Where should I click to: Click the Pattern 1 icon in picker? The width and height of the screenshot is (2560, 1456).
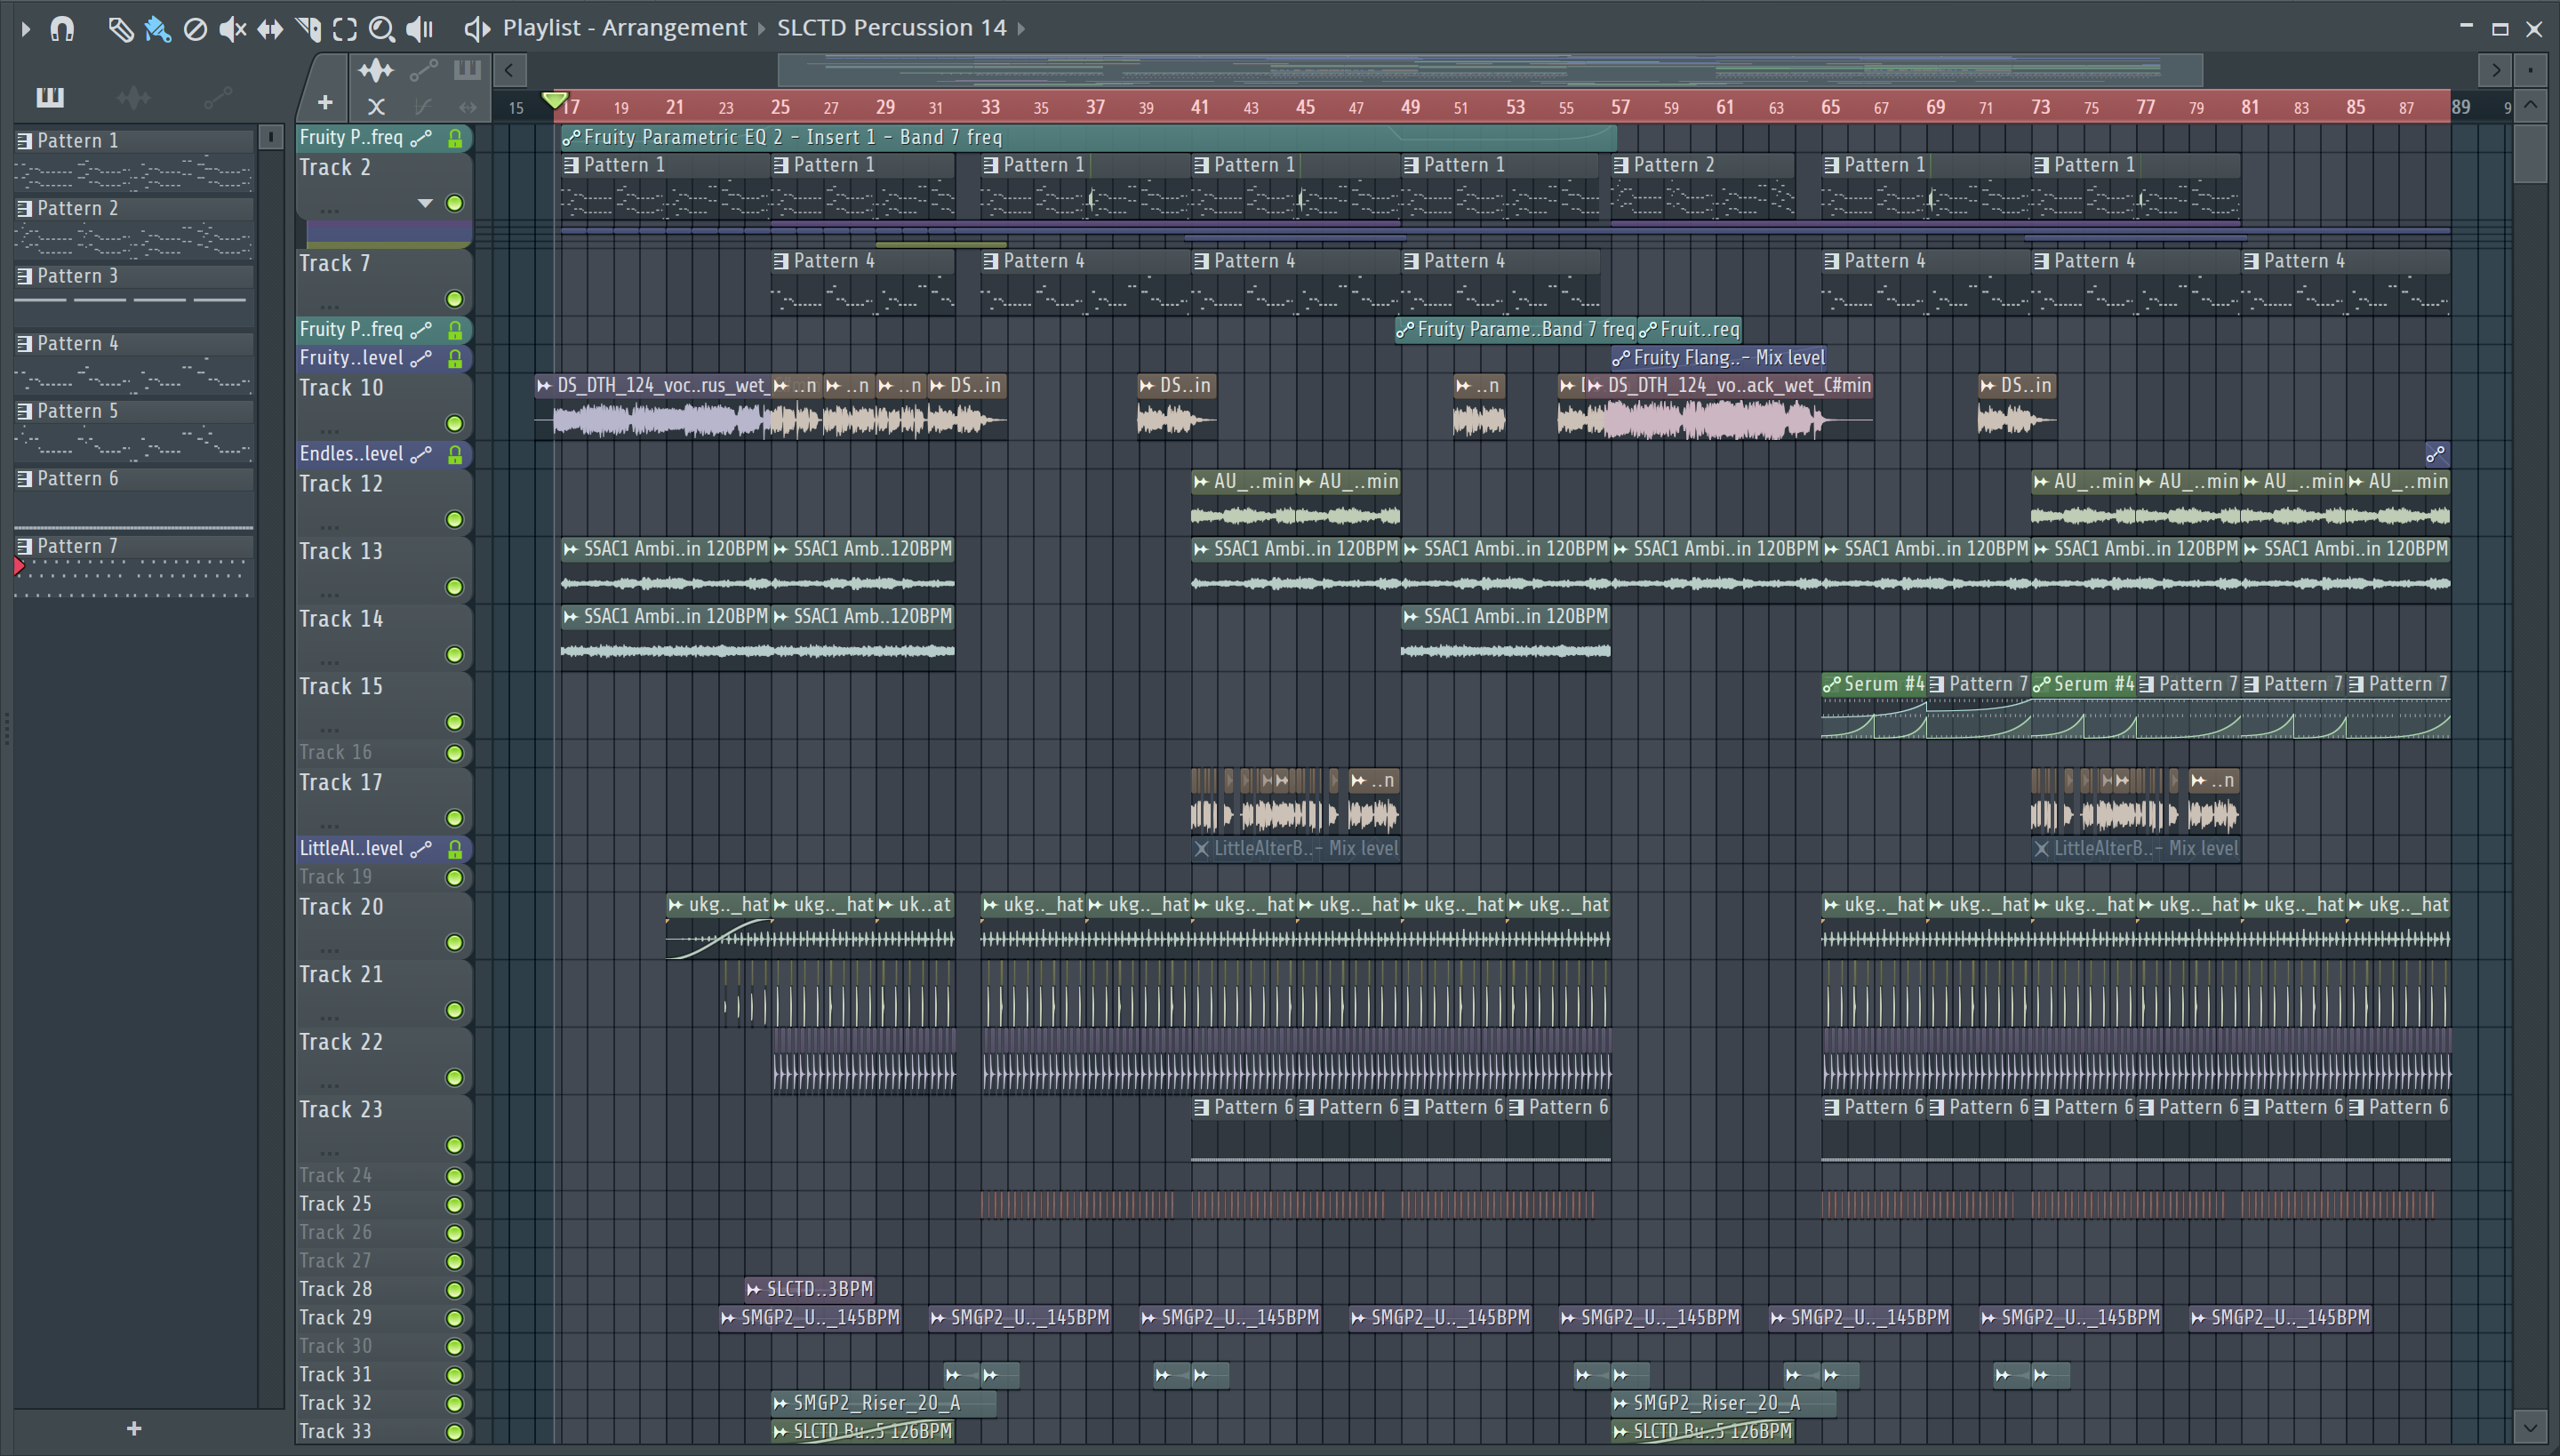25,141
